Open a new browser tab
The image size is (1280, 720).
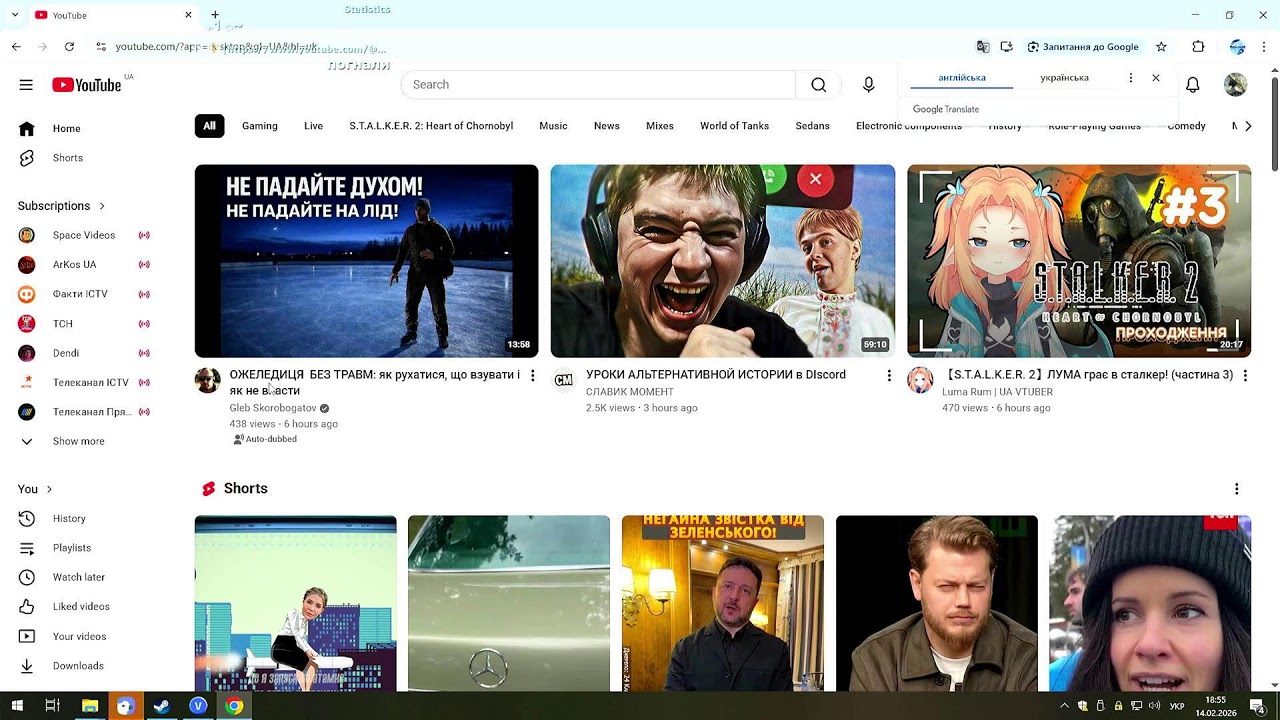tap(215, 15)
